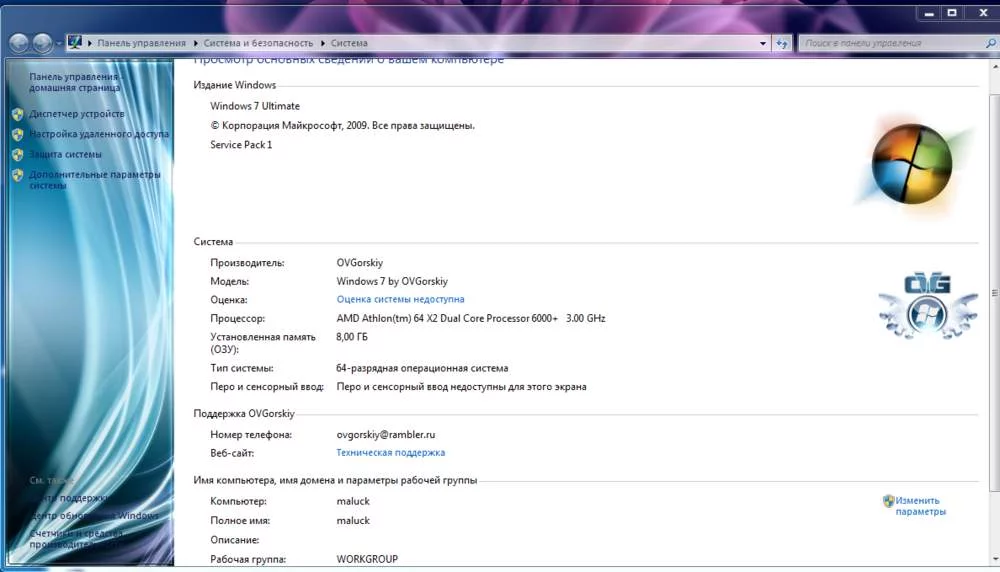Expand arrow after "Панель управления" breadcrumb

pos(195,43)
